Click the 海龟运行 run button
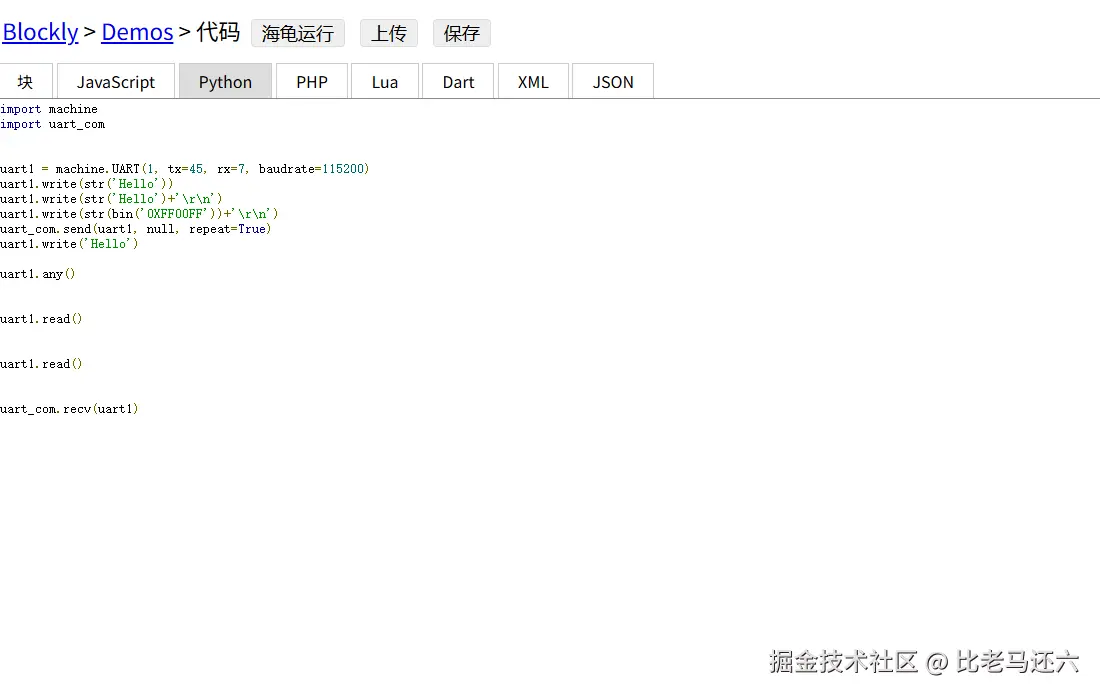The width and height of the screenshot is (1100, 696). click(298, 33)
